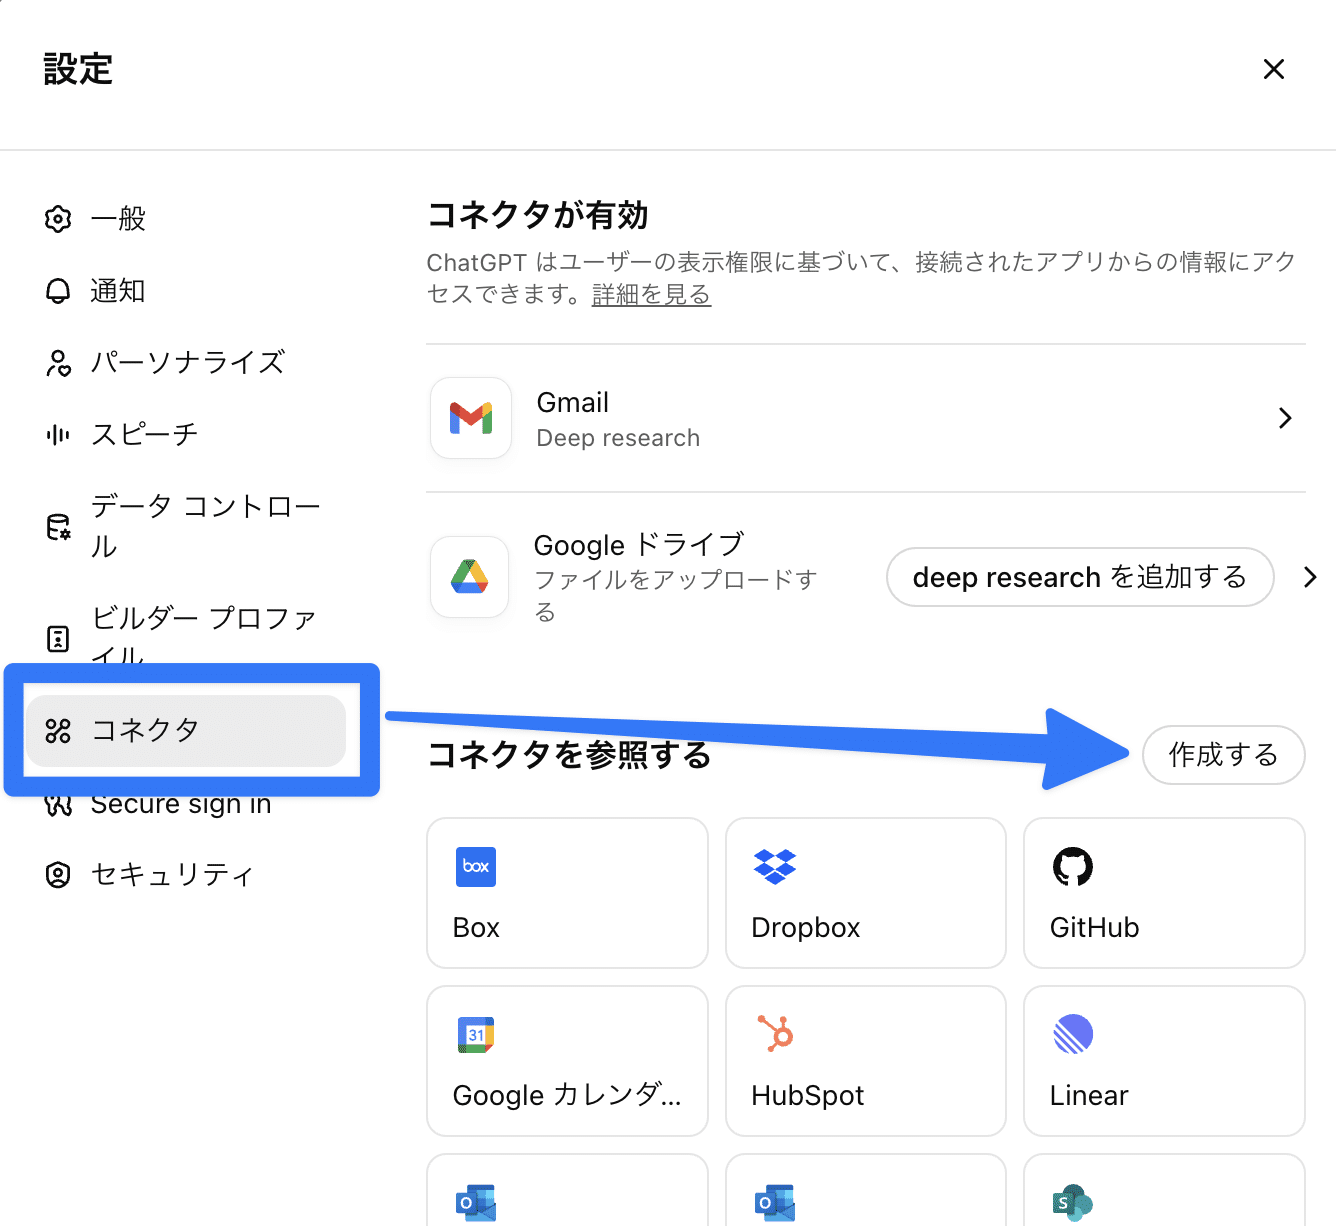This screenshot has width=1336, height=1226.
Task: Open the スピーチ settings section
Action: (144, 434)
